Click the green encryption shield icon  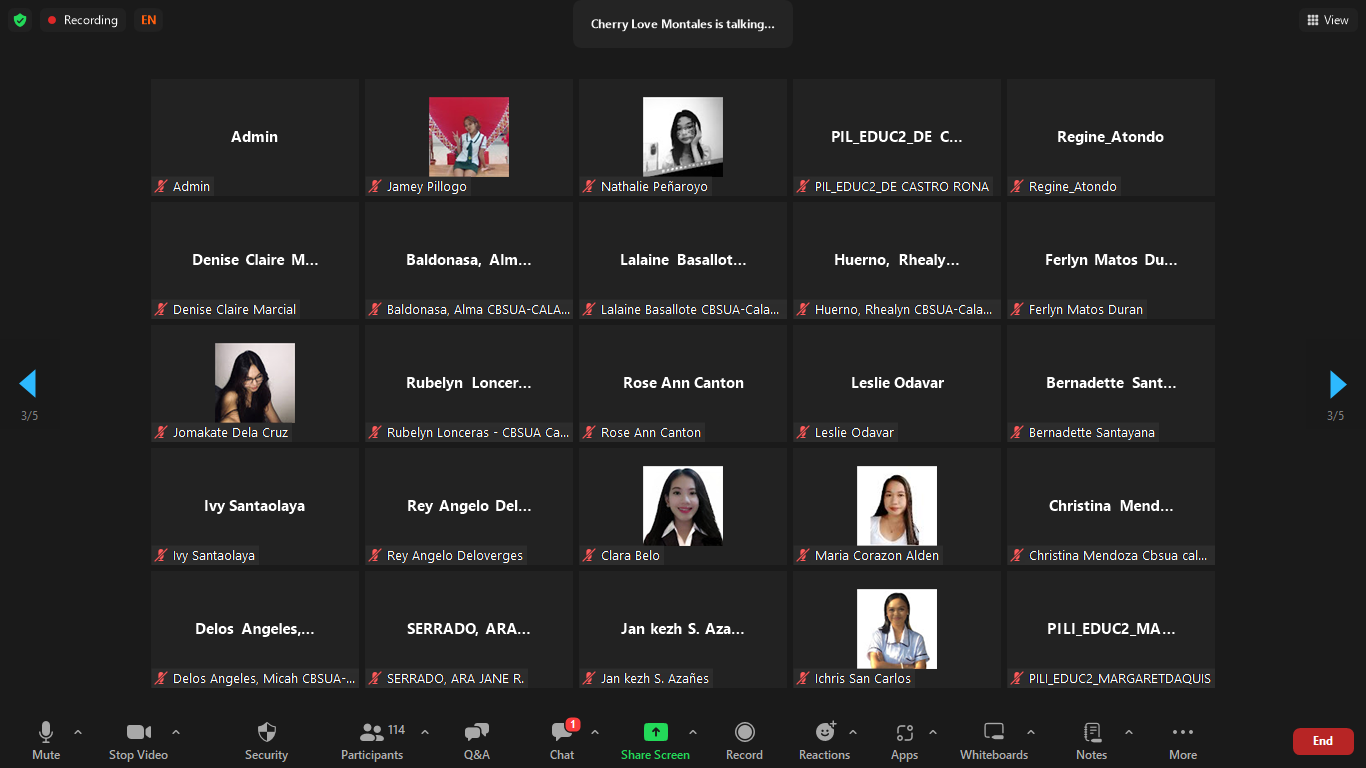pyautogui.click(x=20, y=20)
